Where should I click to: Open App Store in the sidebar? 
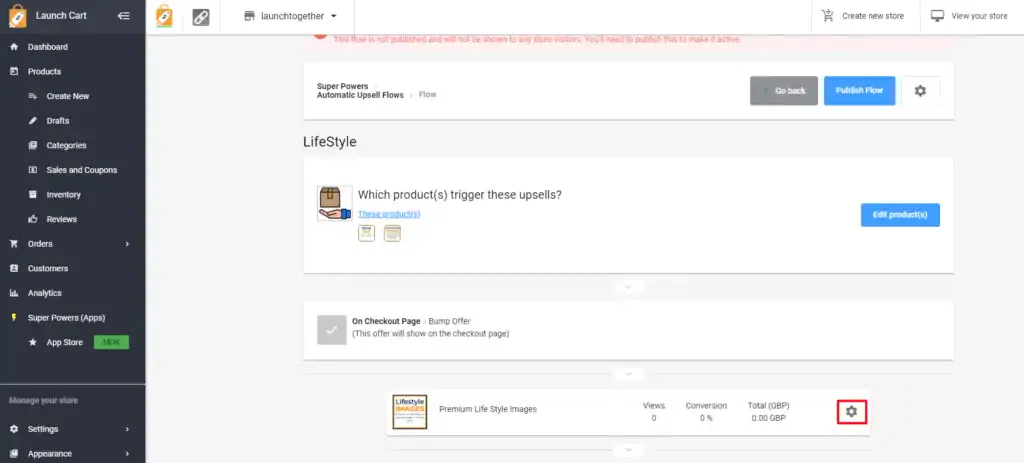point(65,342)
